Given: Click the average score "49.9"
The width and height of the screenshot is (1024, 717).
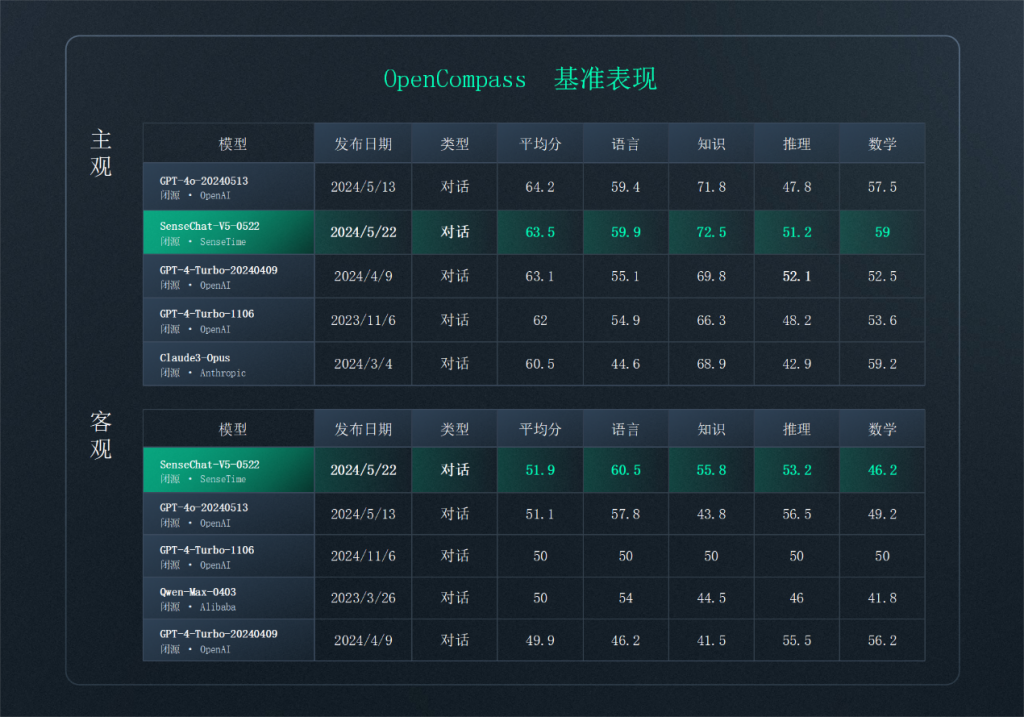Looking at the screenshot, I should click(540, 640).
